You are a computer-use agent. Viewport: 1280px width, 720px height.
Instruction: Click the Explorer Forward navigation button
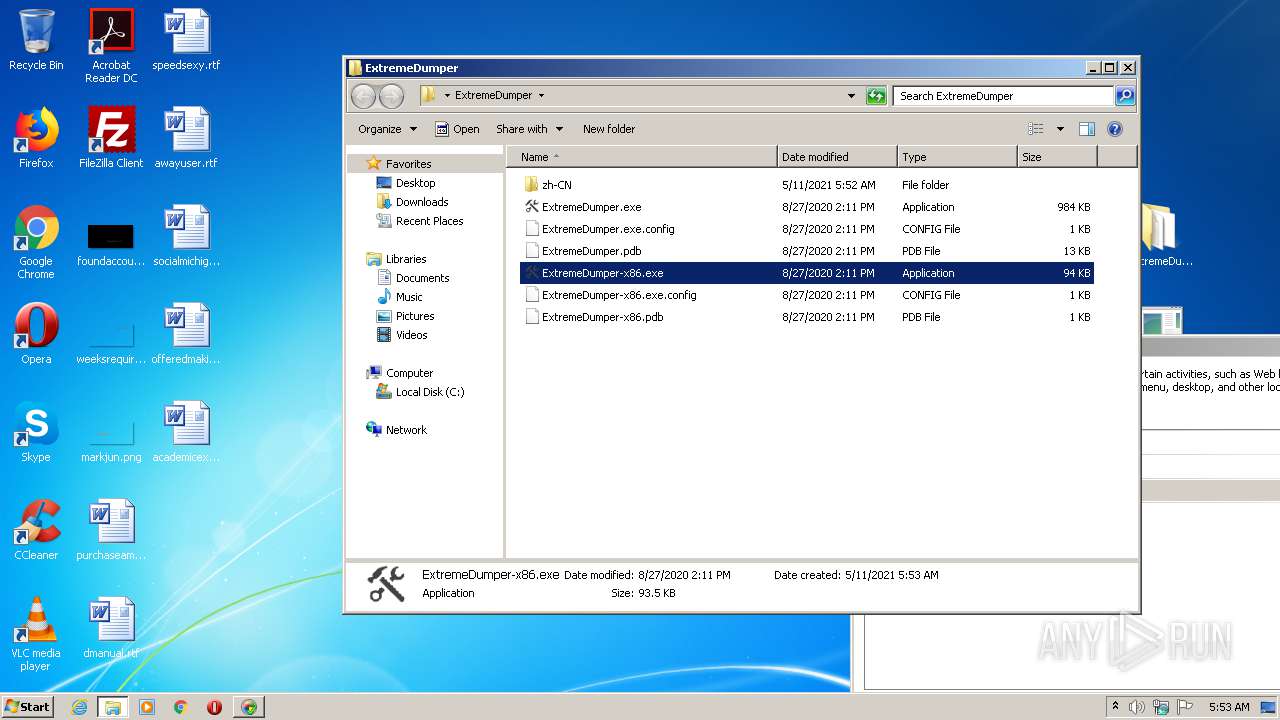tap(392, 96)
